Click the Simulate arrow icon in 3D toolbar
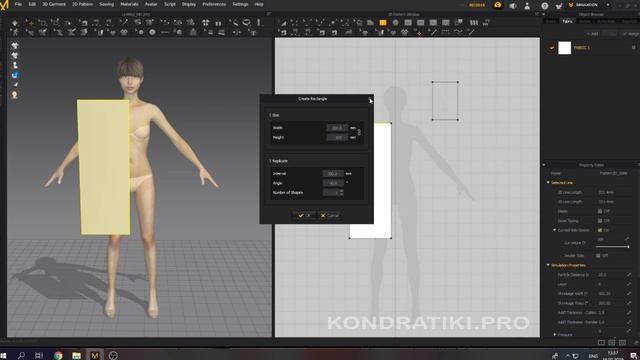 tap(15, 23)
